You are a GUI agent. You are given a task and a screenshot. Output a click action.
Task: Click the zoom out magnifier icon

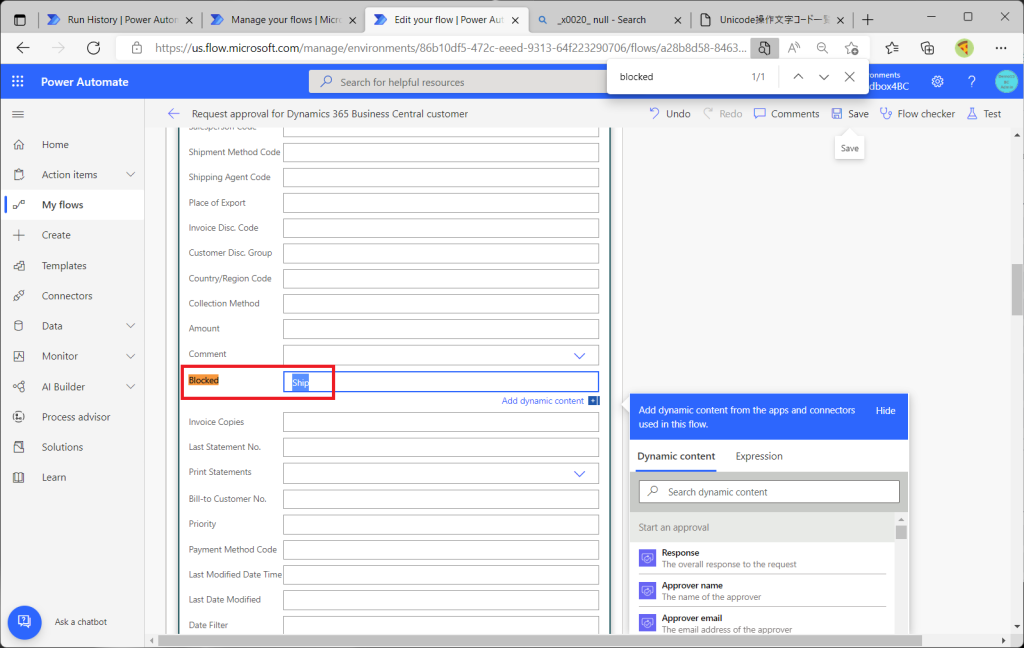822,48
